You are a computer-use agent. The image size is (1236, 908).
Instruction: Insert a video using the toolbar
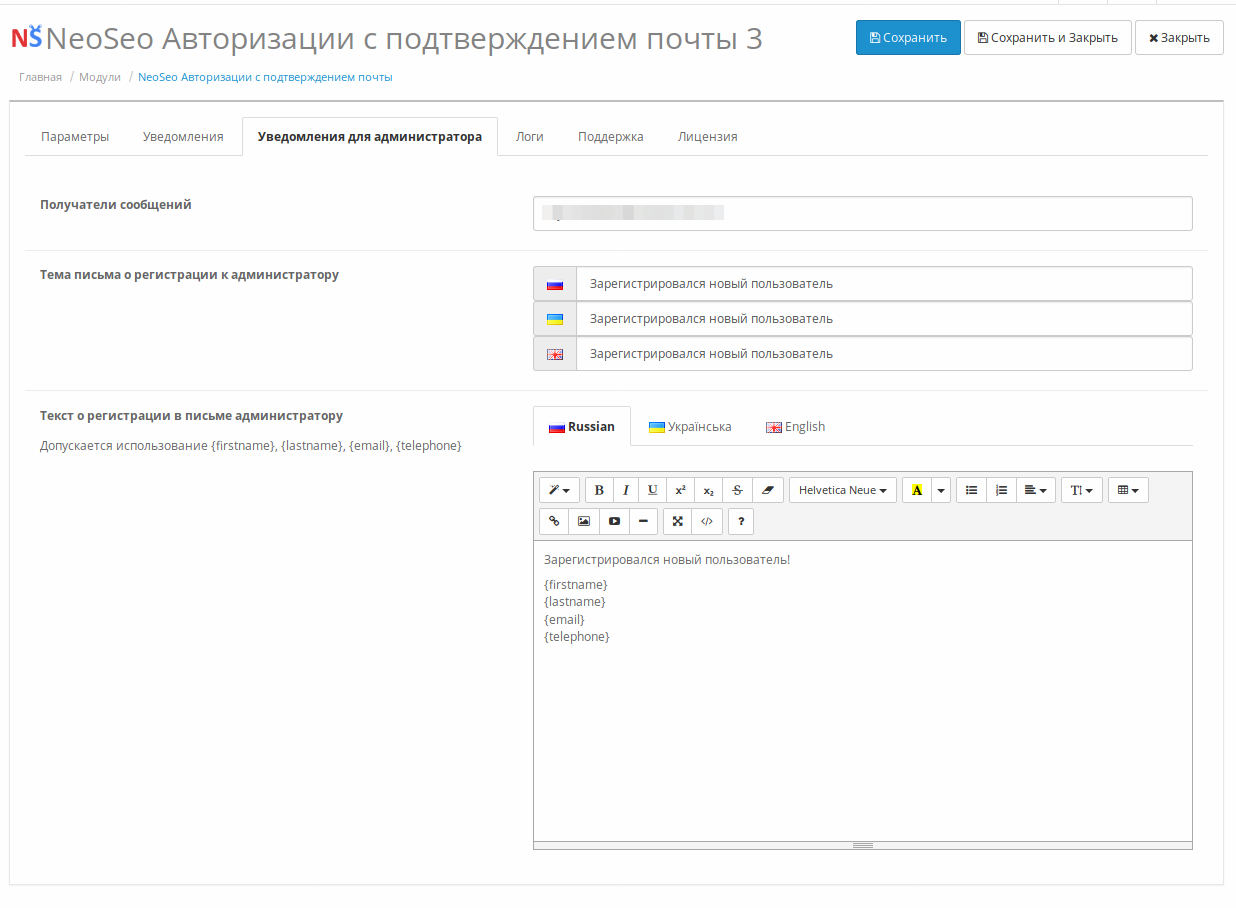tap(614, 521)
